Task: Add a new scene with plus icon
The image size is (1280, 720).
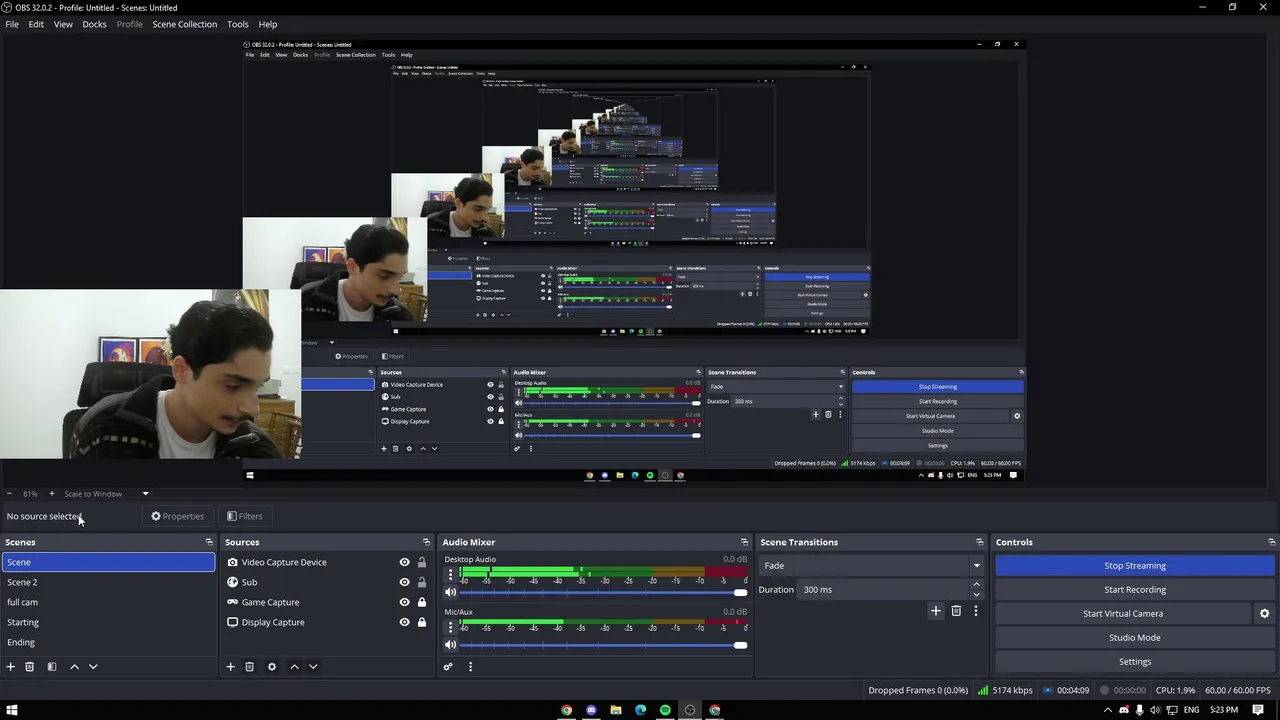Action: (11, 667)
